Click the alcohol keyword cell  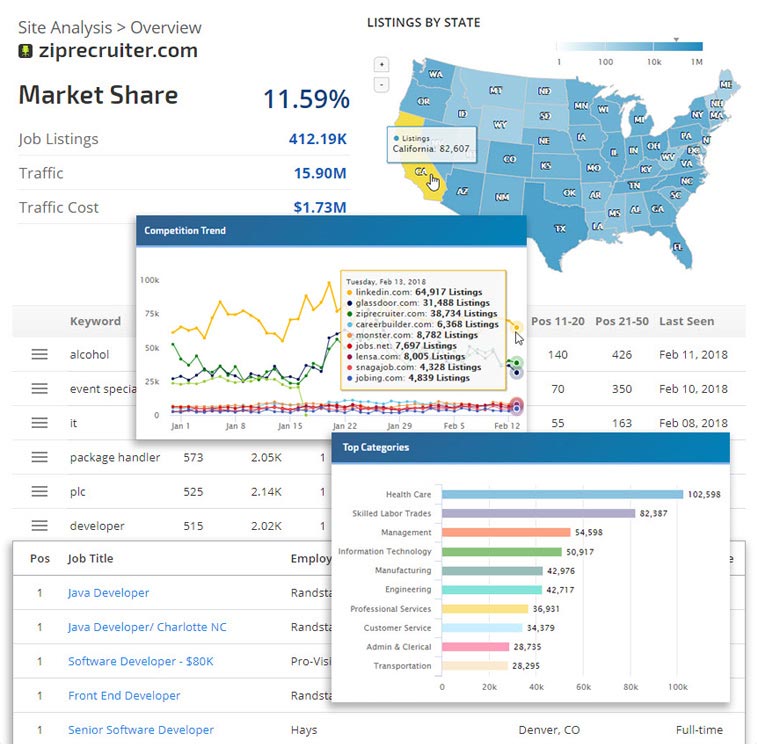point(89,354)
